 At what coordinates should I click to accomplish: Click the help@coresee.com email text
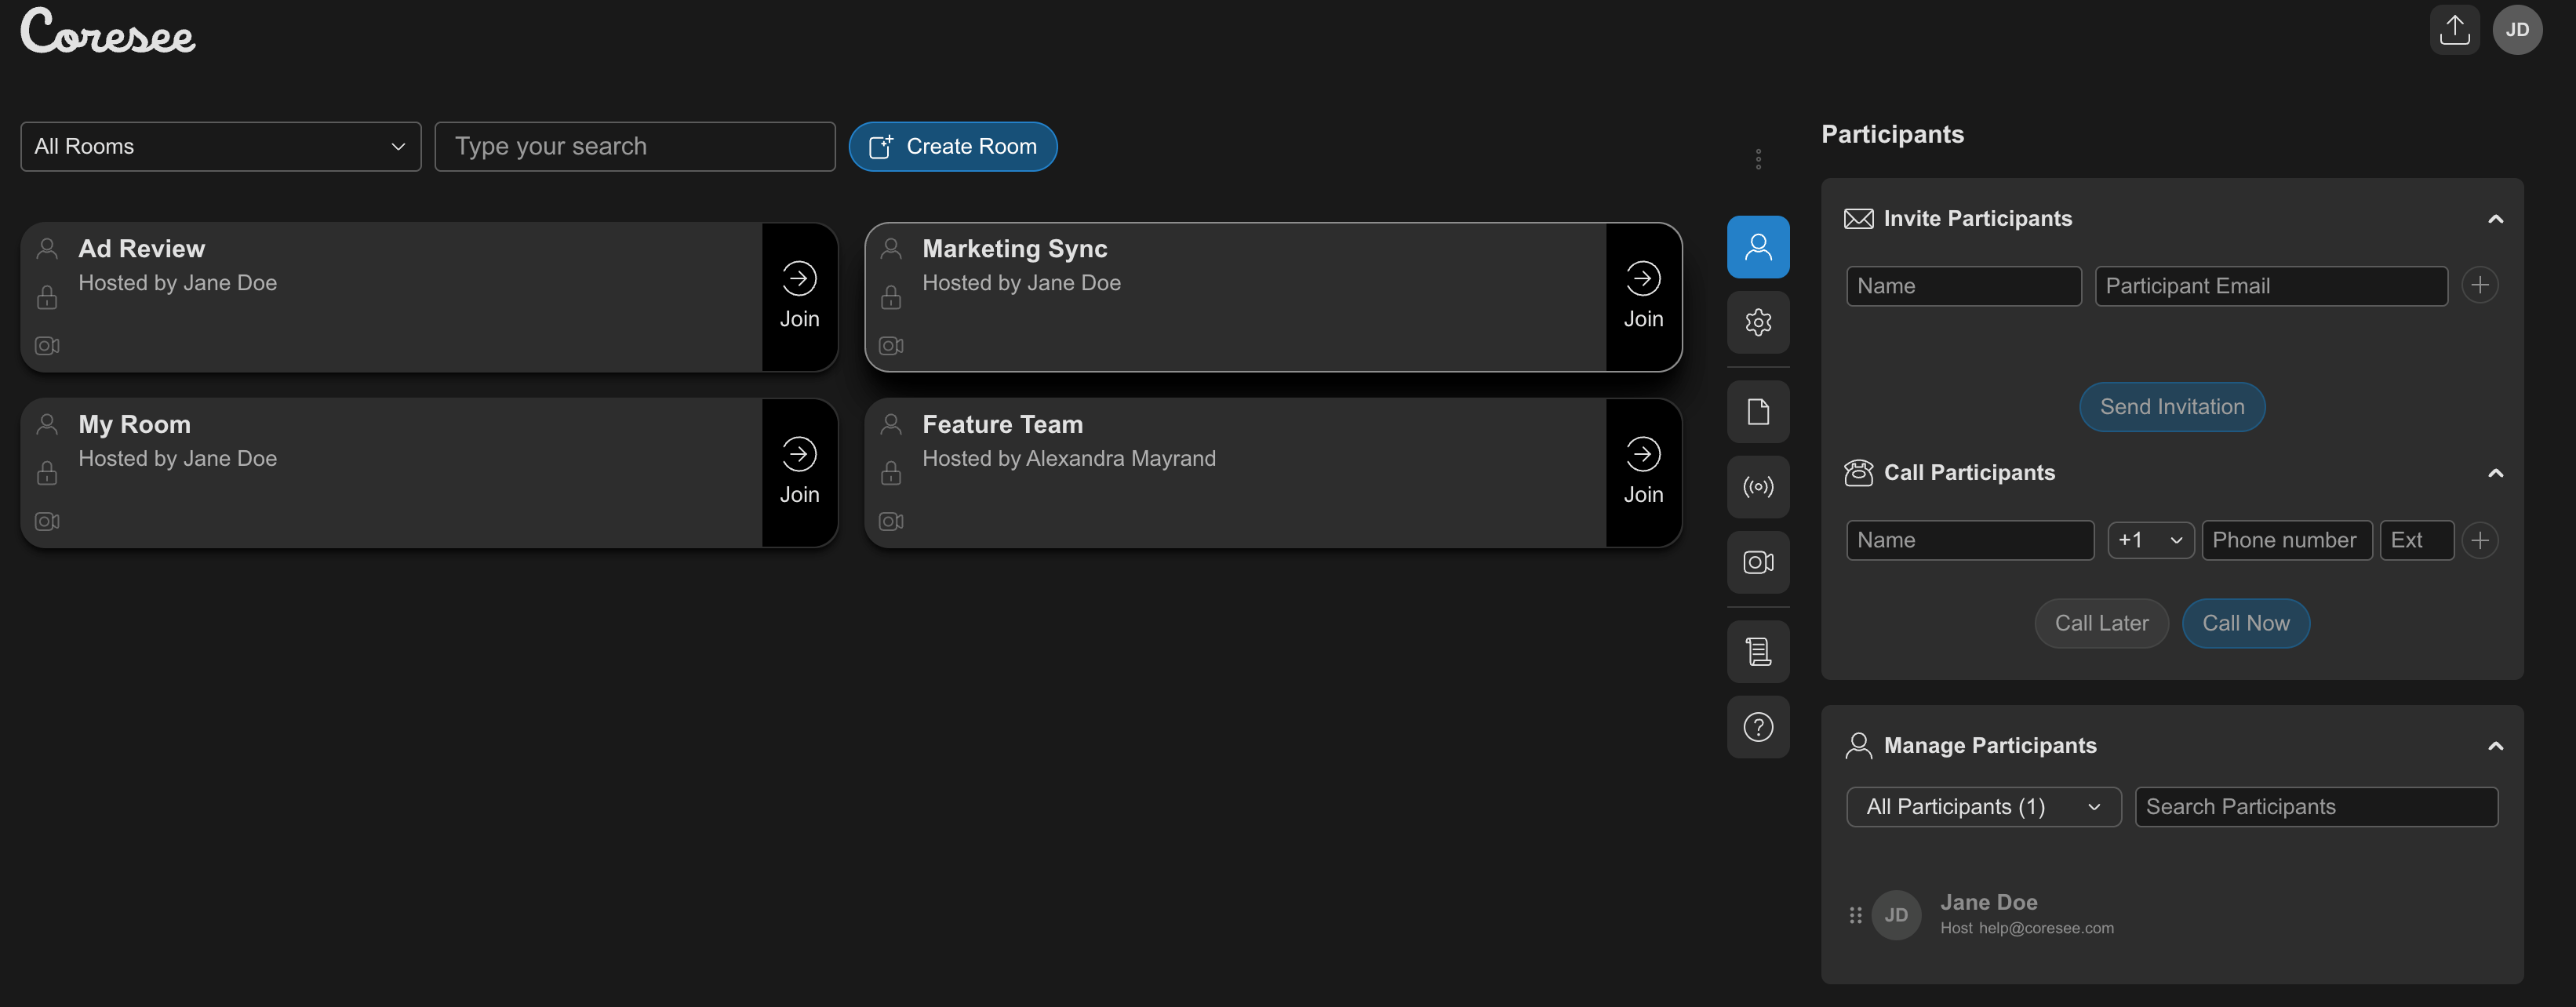point(2046,929)
